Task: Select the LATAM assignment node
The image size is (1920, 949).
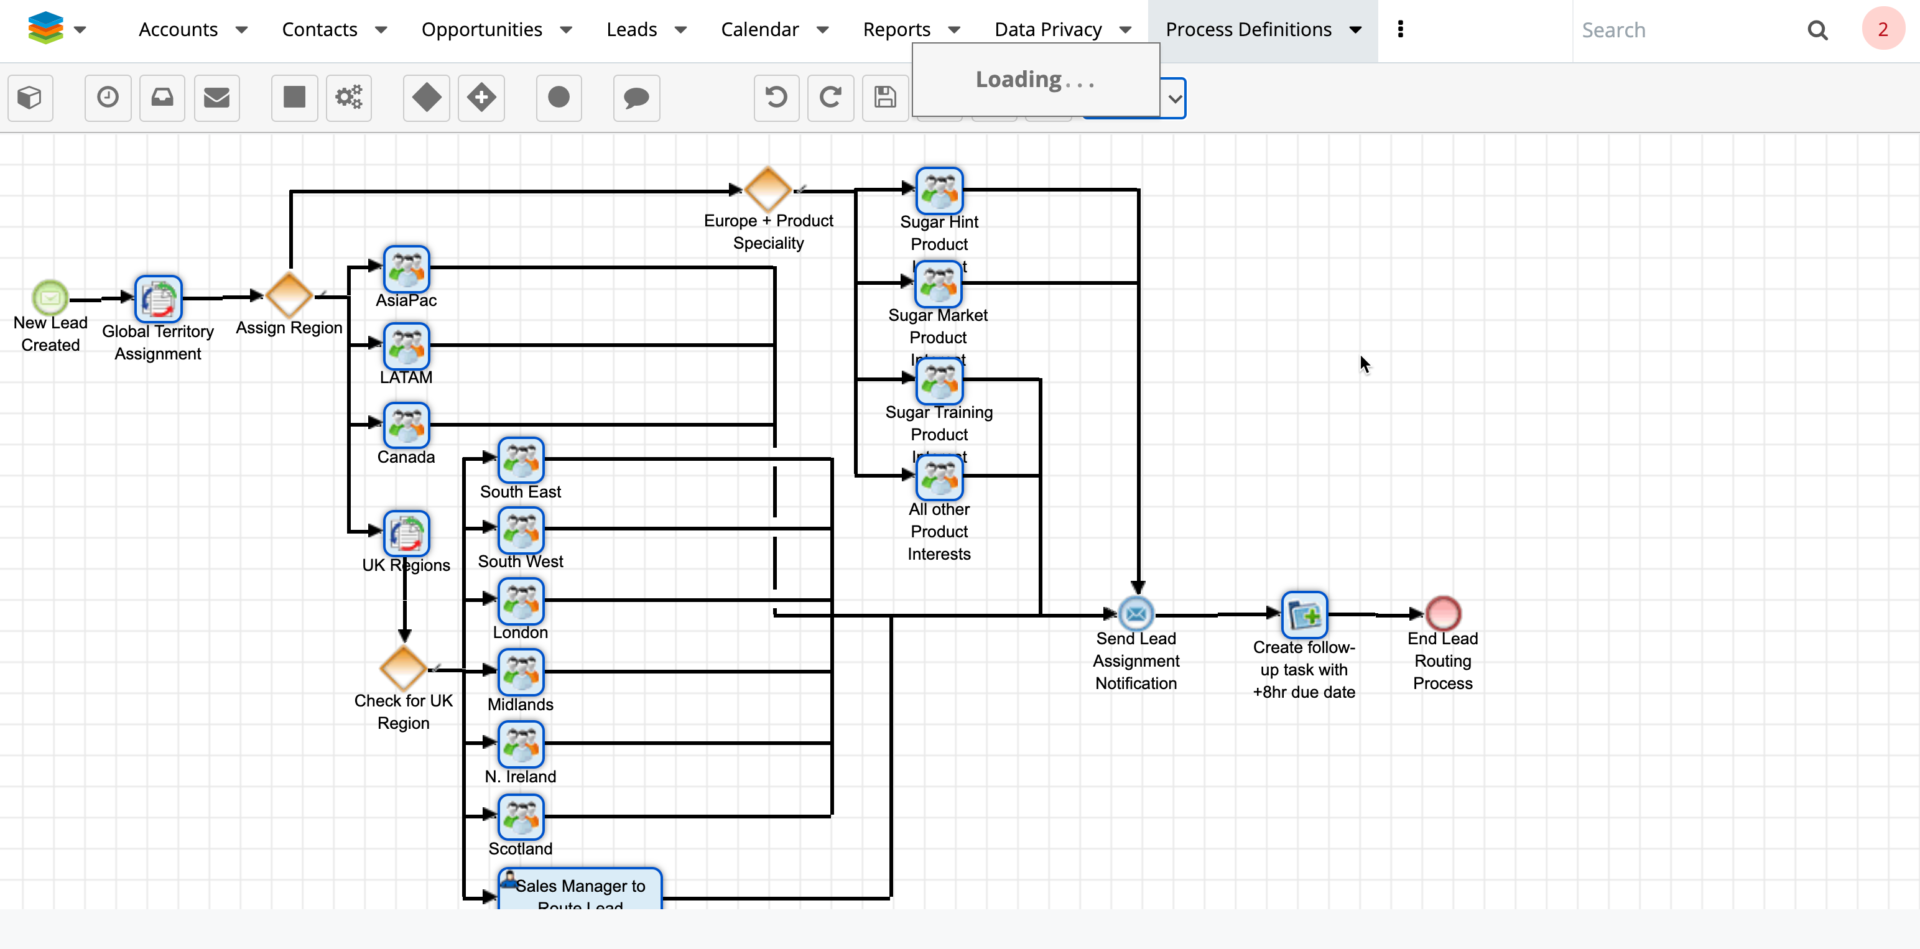Action: point(406,346)
